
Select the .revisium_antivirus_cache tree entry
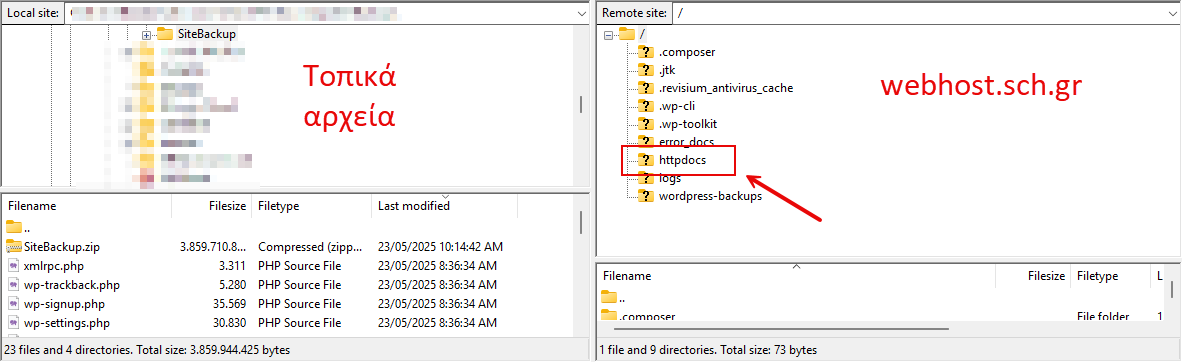[x=725, y=88]
